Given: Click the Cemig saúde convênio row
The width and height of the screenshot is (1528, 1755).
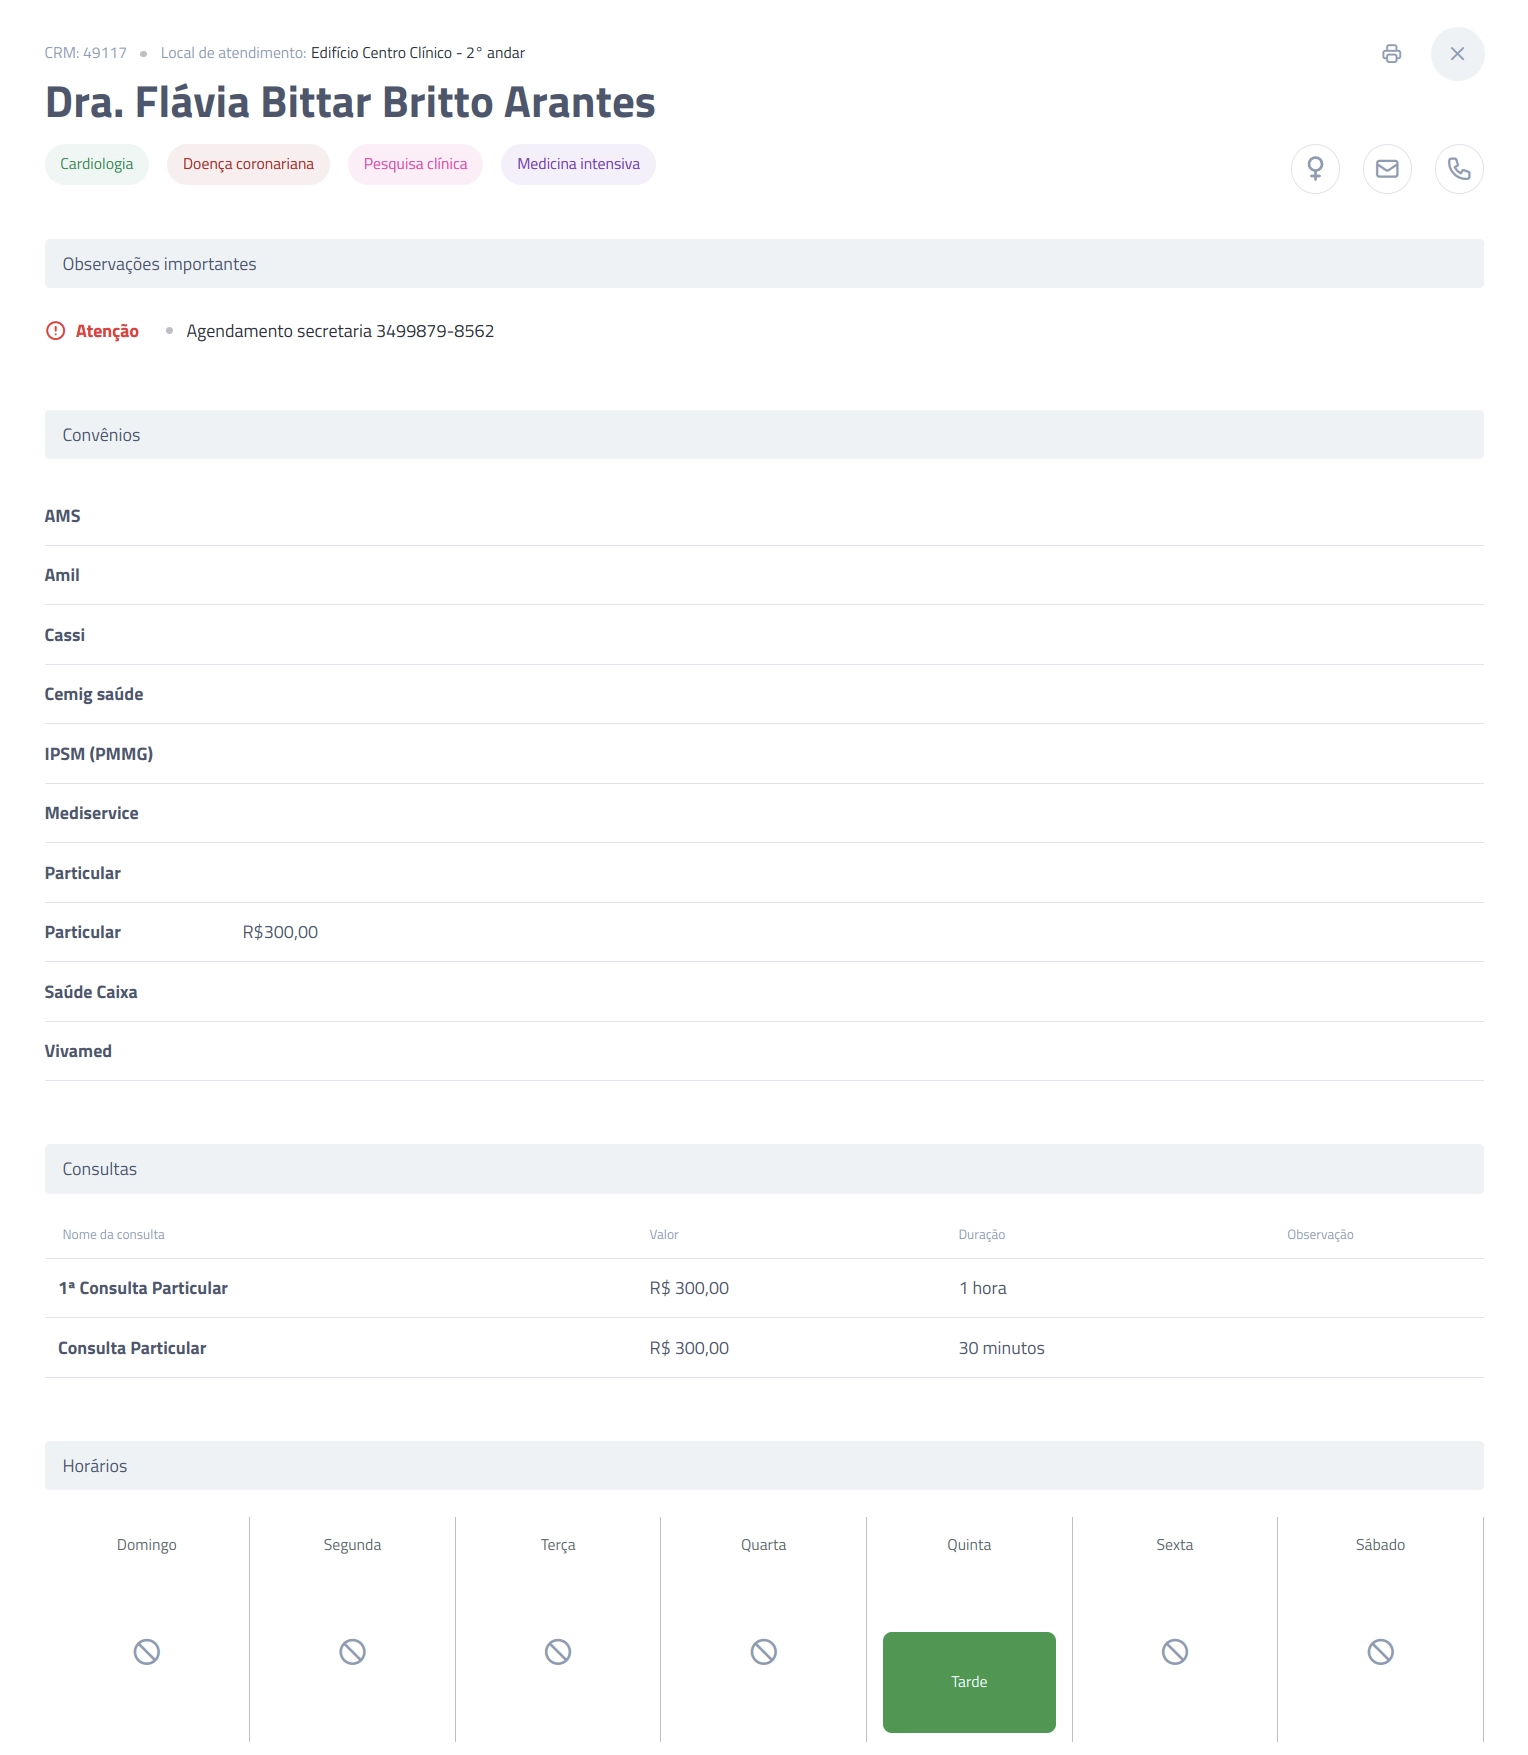Looking at the screenshot, I should pyautogui.click(x=764, y=694).
